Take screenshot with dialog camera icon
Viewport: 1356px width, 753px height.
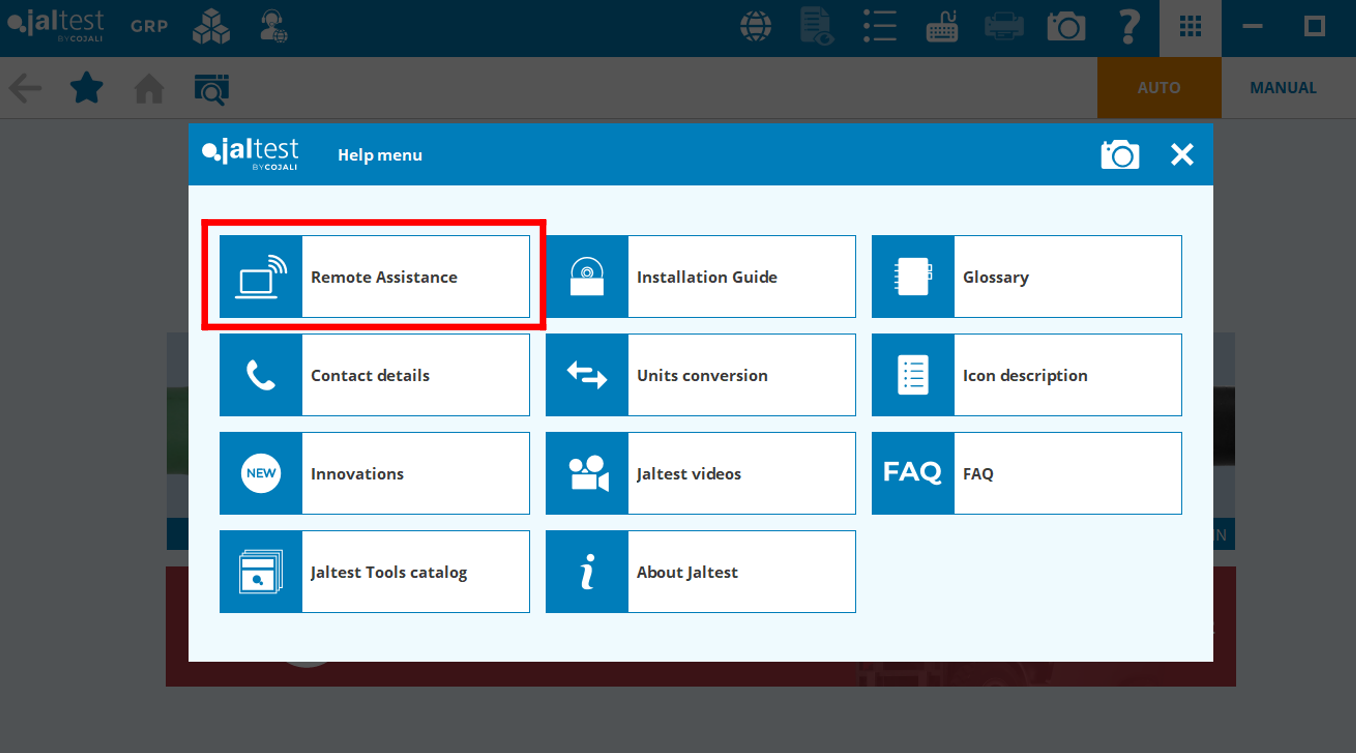(1120, 154)
